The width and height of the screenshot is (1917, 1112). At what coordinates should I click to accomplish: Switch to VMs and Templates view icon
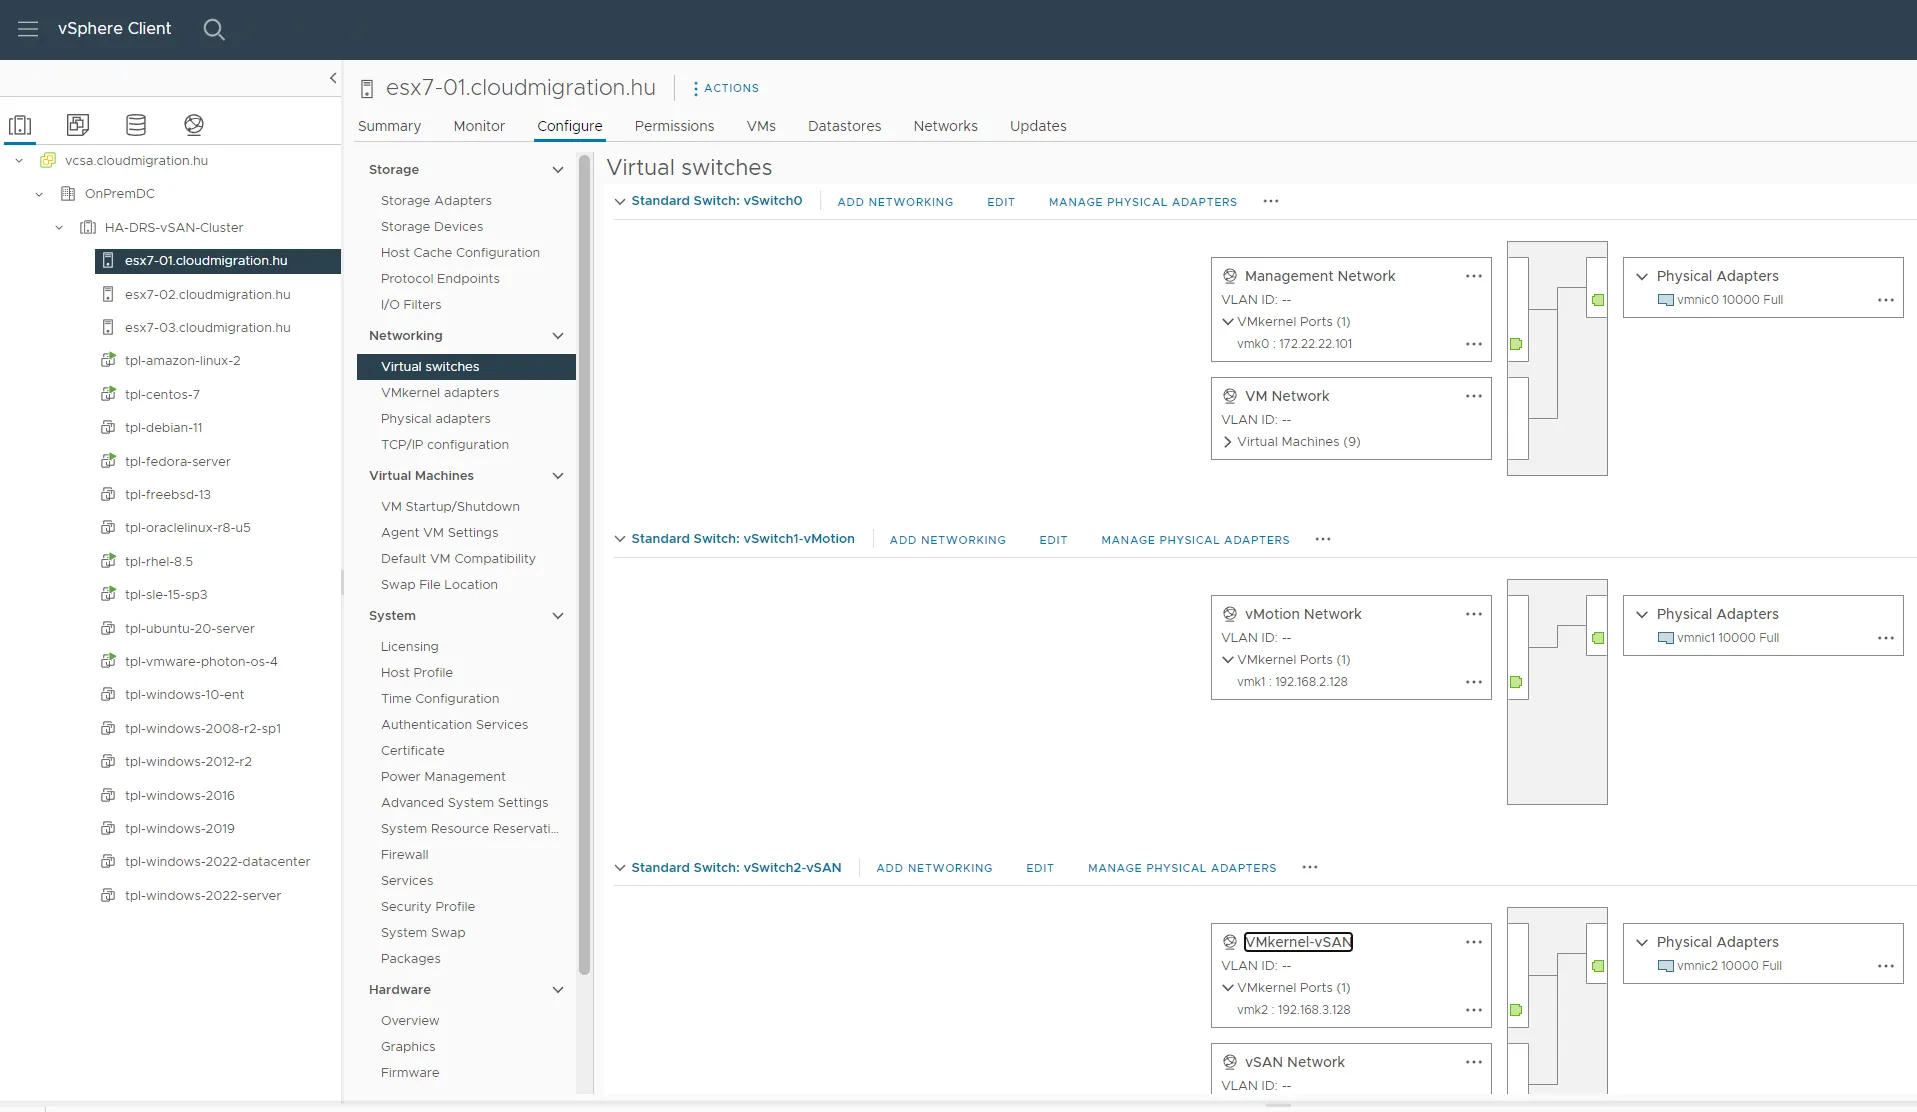78,125
